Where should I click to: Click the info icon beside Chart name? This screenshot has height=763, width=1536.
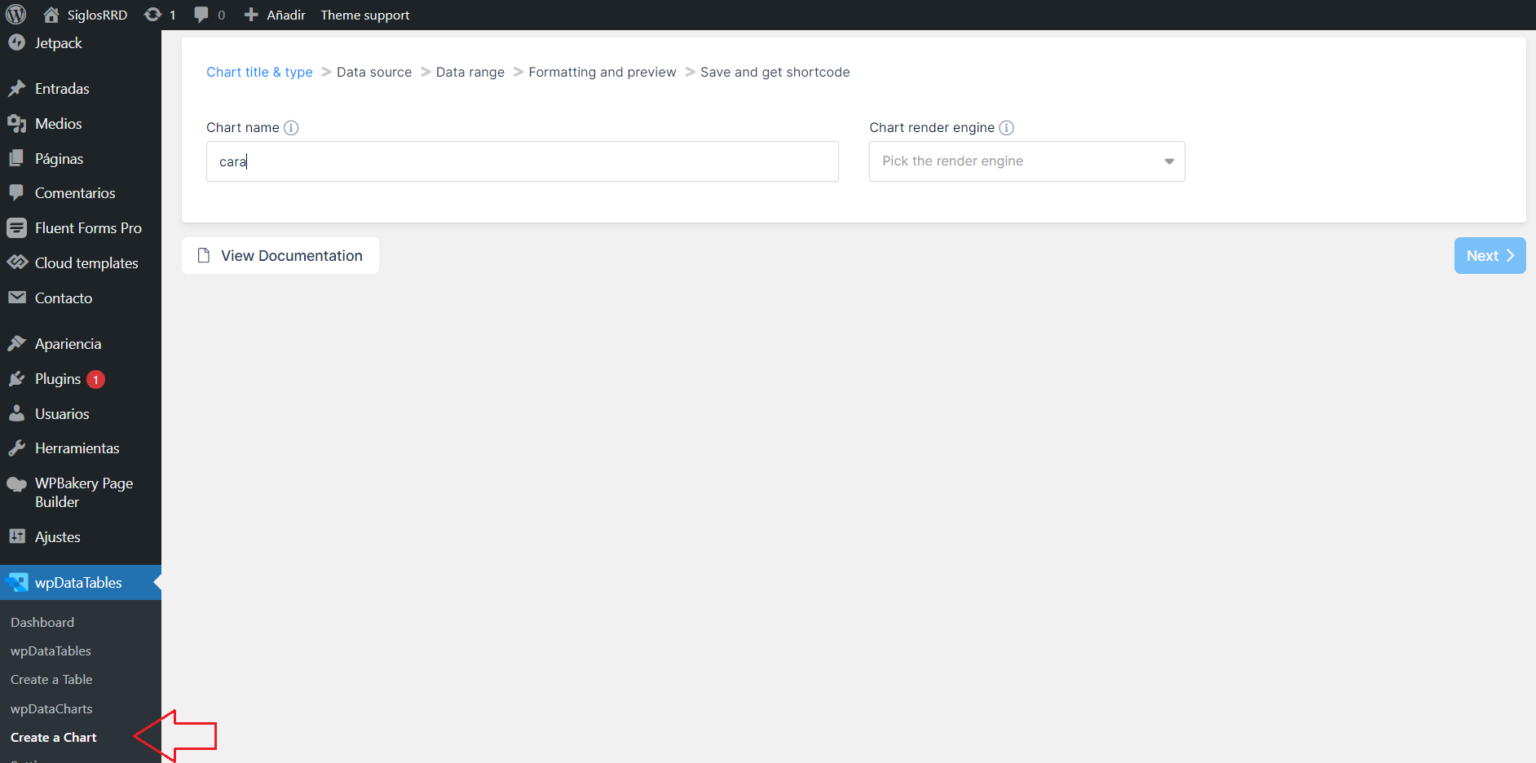291,128
